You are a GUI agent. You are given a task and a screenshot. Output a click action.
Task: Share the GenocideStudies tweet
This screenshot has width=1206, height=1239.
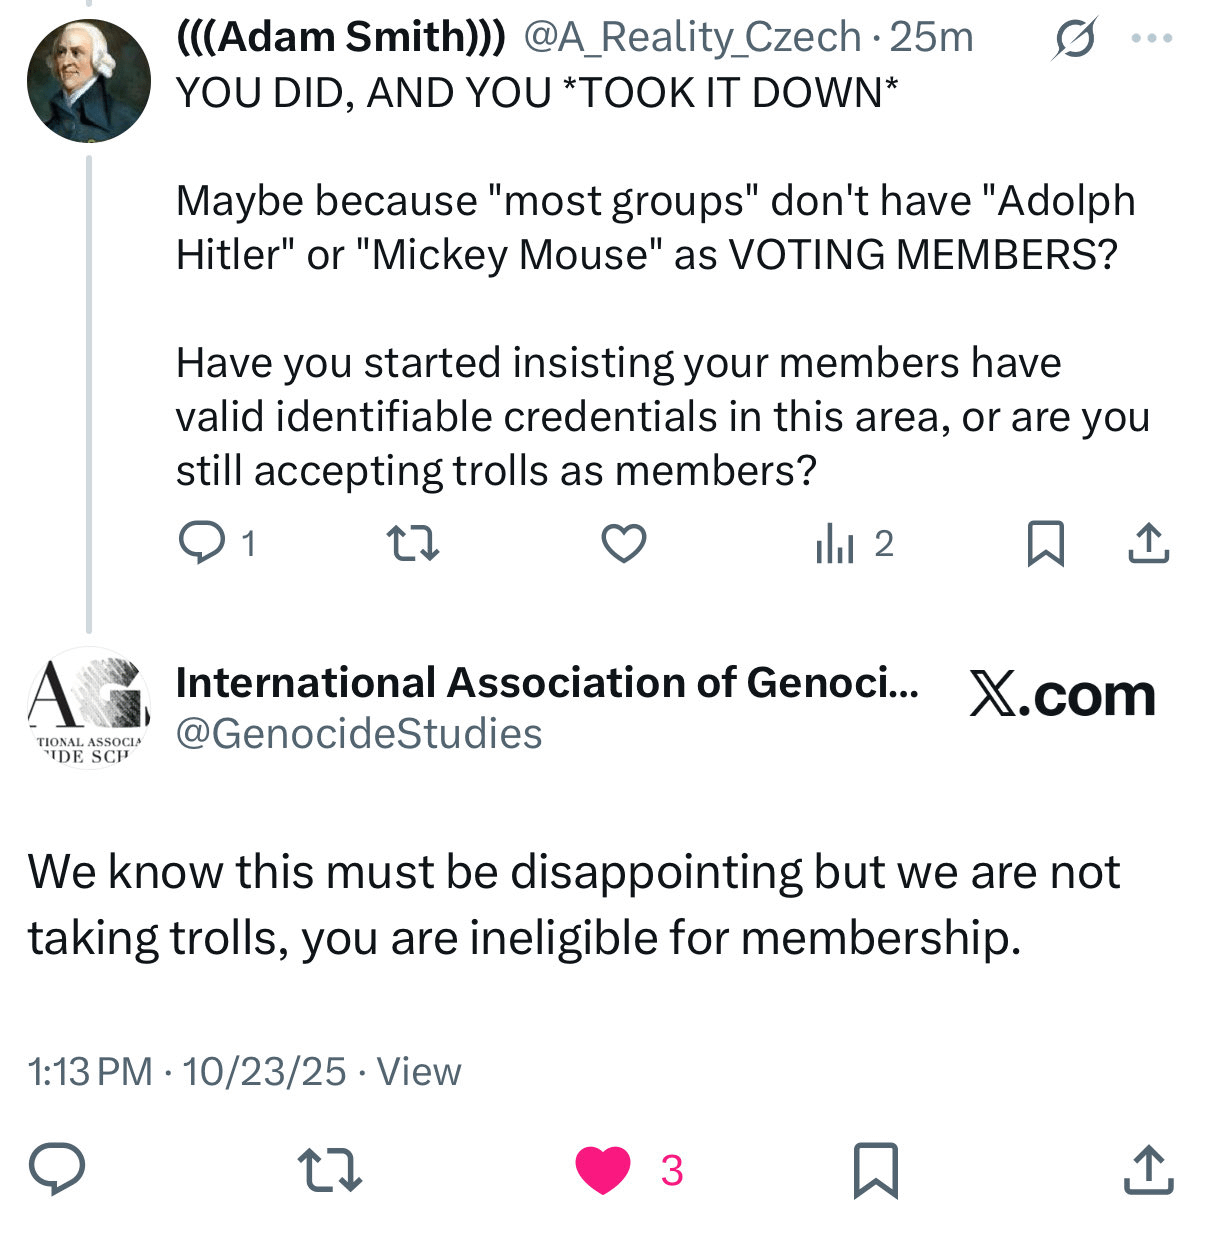pyautogui.click(x=1147, y=1169)
